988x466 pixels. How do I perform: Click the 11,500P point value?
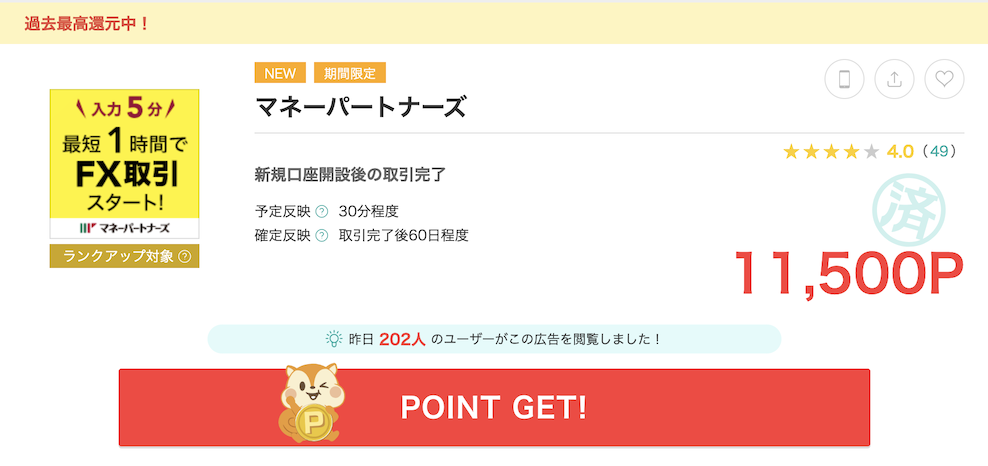(849, 273)
